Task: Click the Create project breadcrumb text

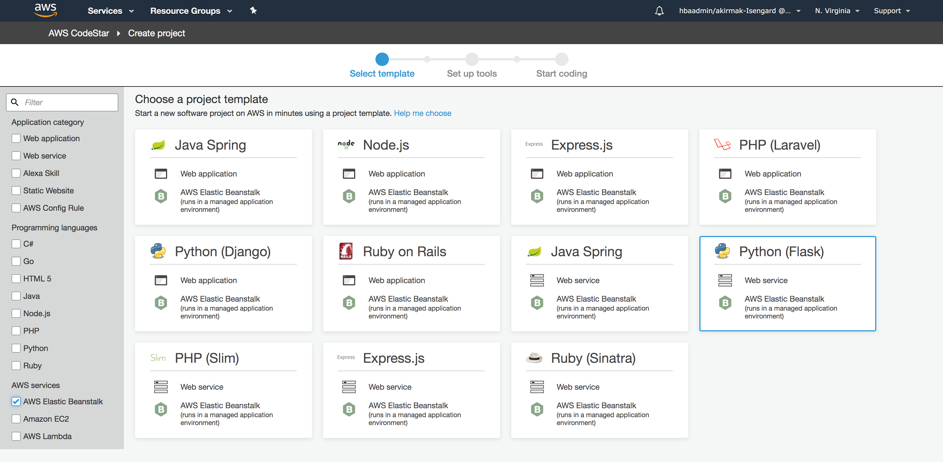Action: [156, 33]
